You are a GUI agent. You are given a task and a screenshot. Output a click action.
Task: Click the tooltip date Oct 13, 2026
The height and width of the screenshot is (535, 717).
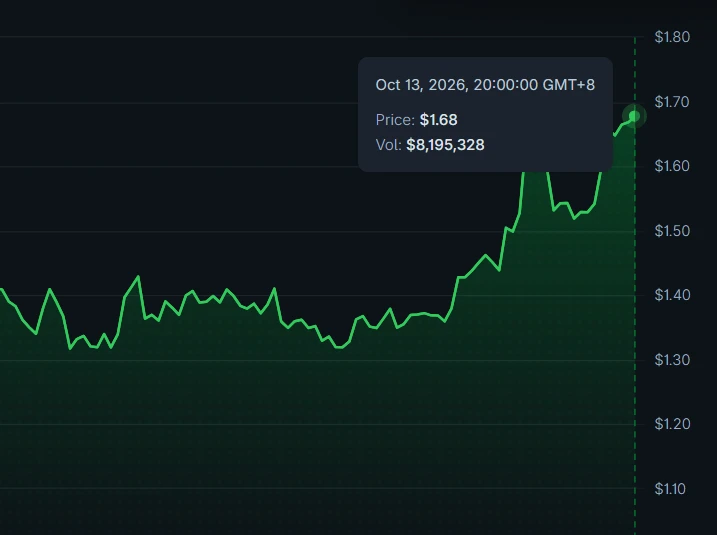[420, 85]
